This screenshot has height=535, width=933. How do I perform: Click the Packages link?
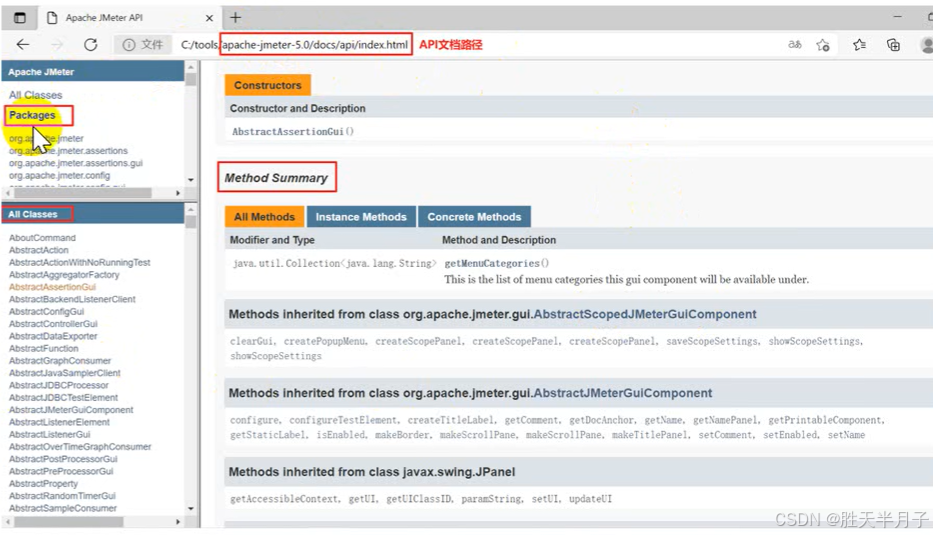(x=32, y=115)
